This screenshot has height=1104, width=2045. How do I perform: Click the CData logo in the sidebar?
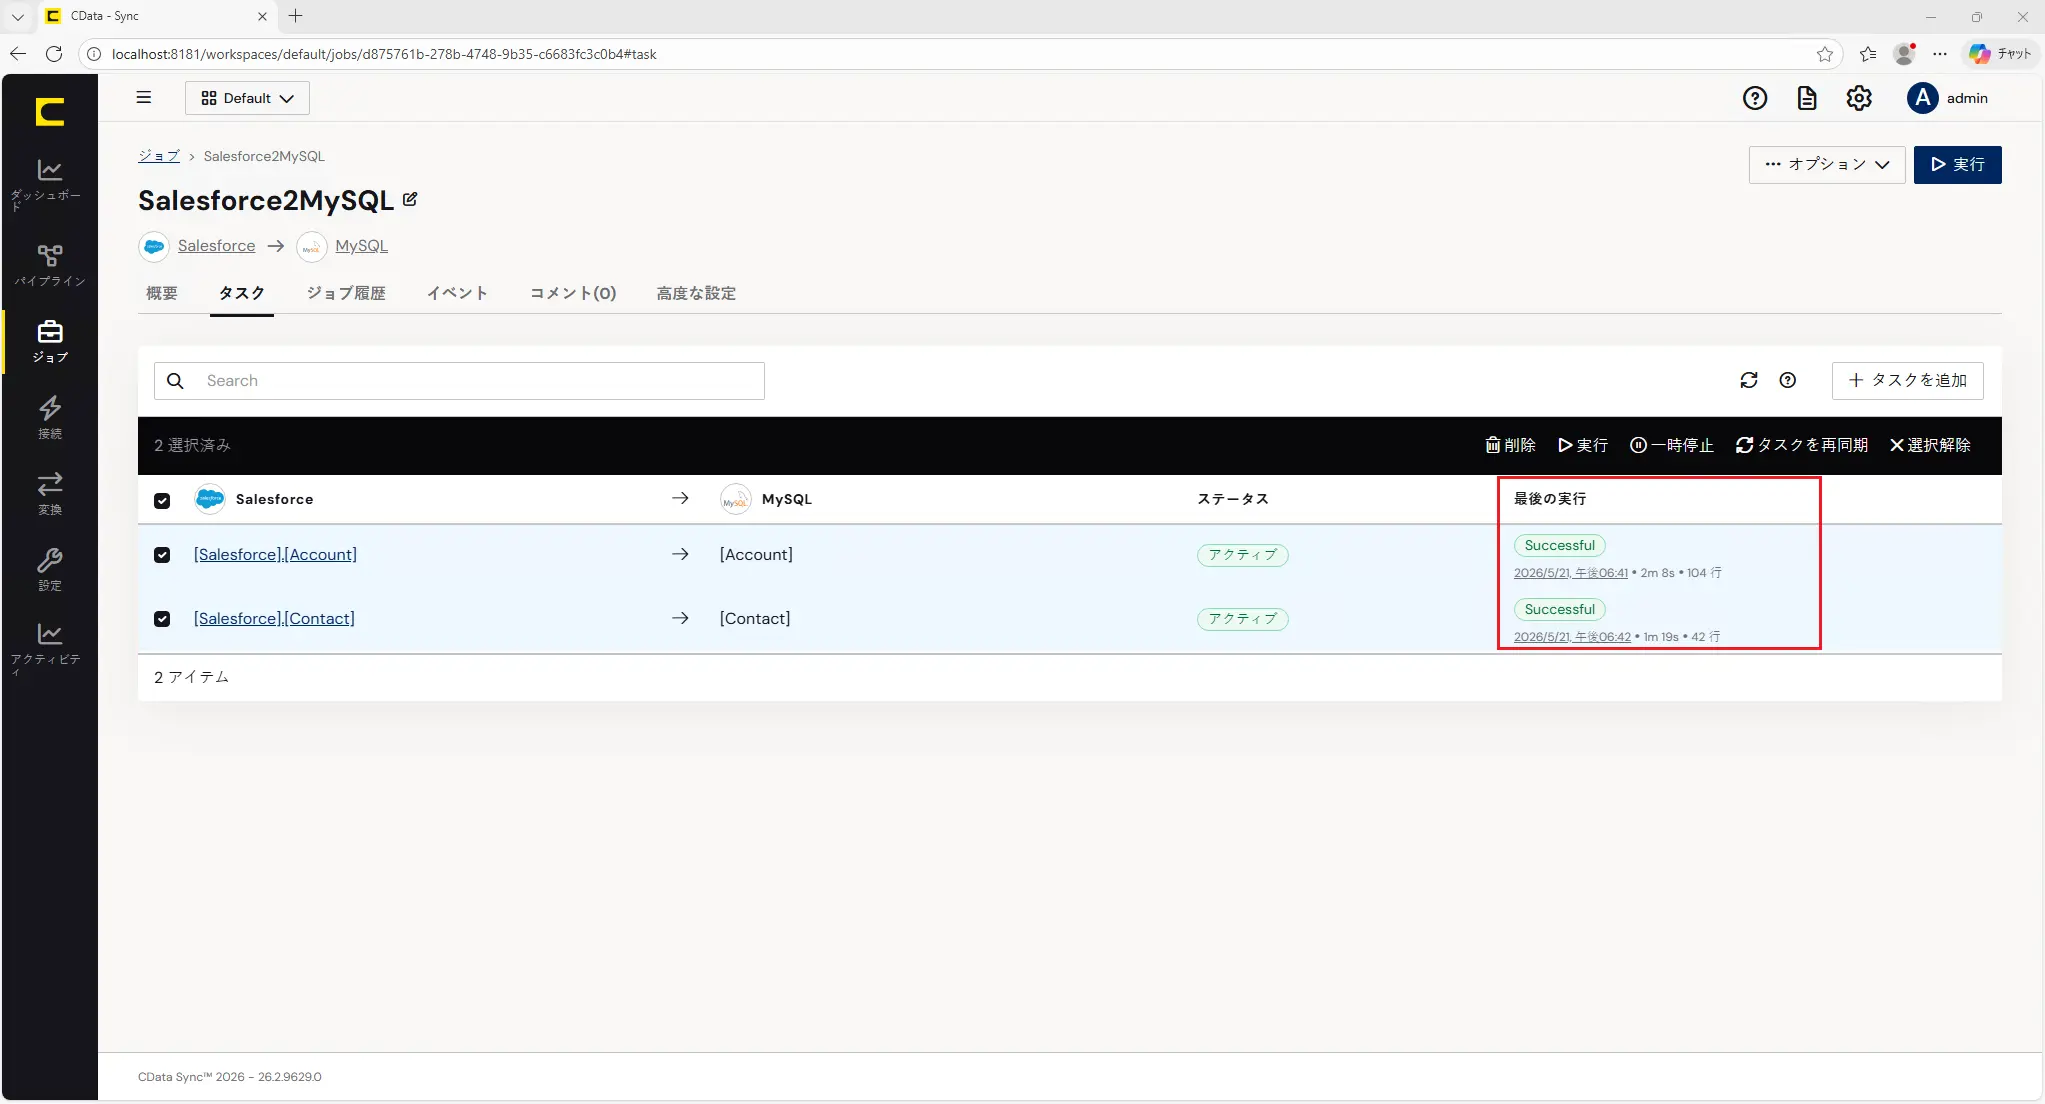point(49,111)
